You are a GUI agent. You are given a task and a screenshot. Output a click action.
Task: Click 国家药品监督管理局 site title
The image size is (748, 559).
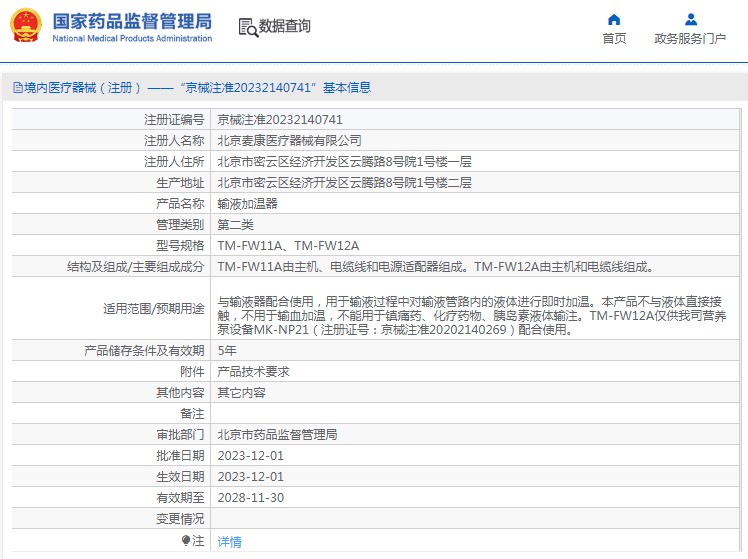pyautogui.click(x=132, y=21)
